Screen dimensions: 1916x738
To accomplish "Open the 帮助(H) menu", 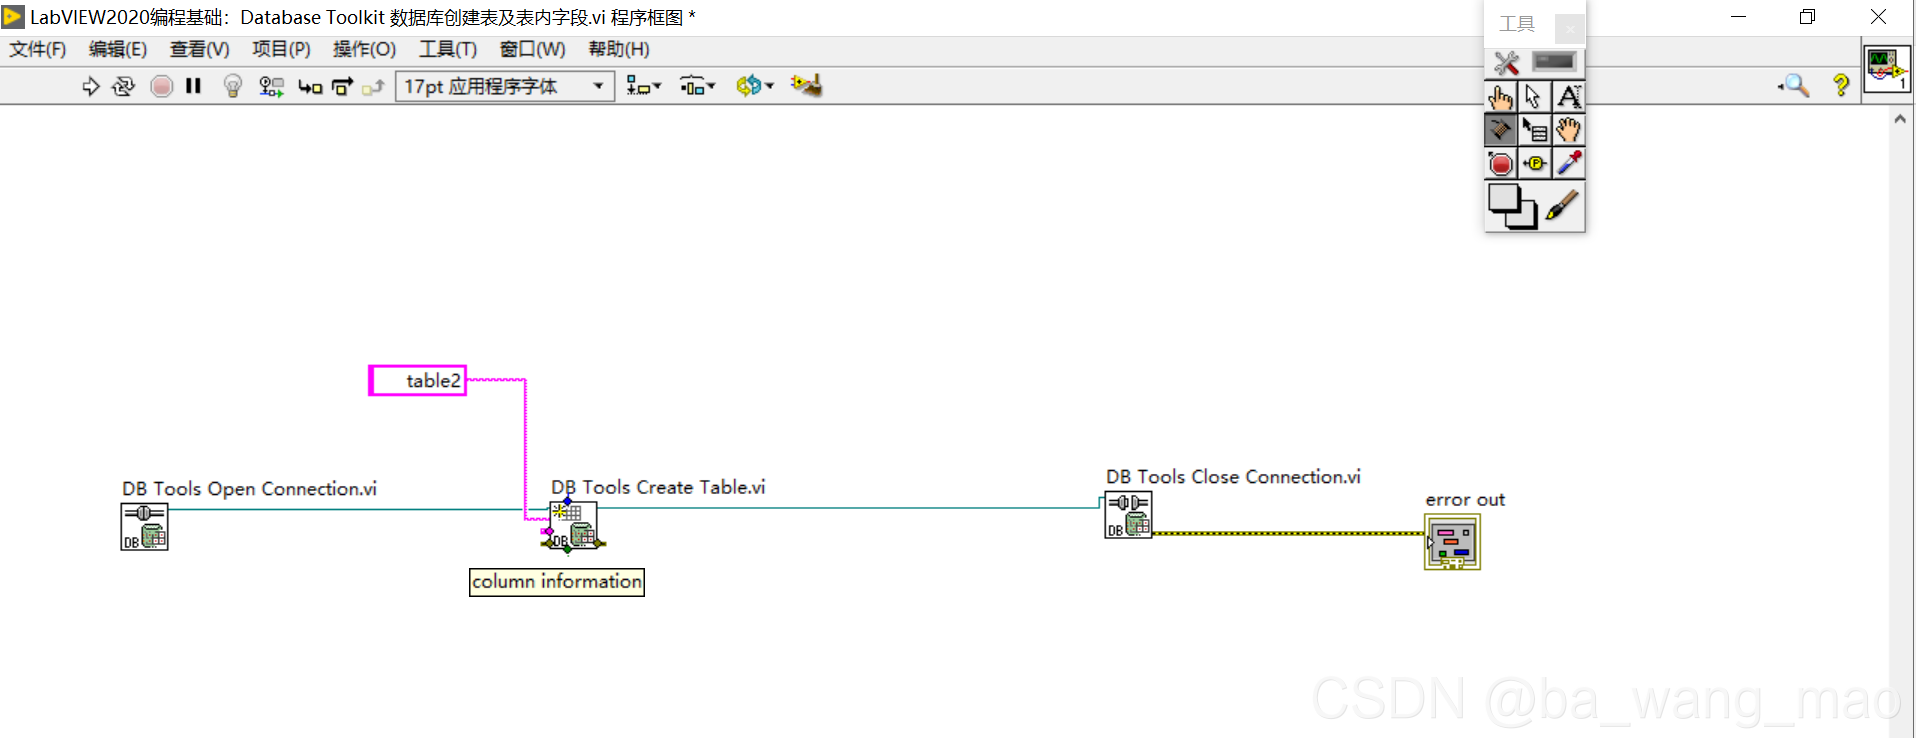I will (619, 49).
